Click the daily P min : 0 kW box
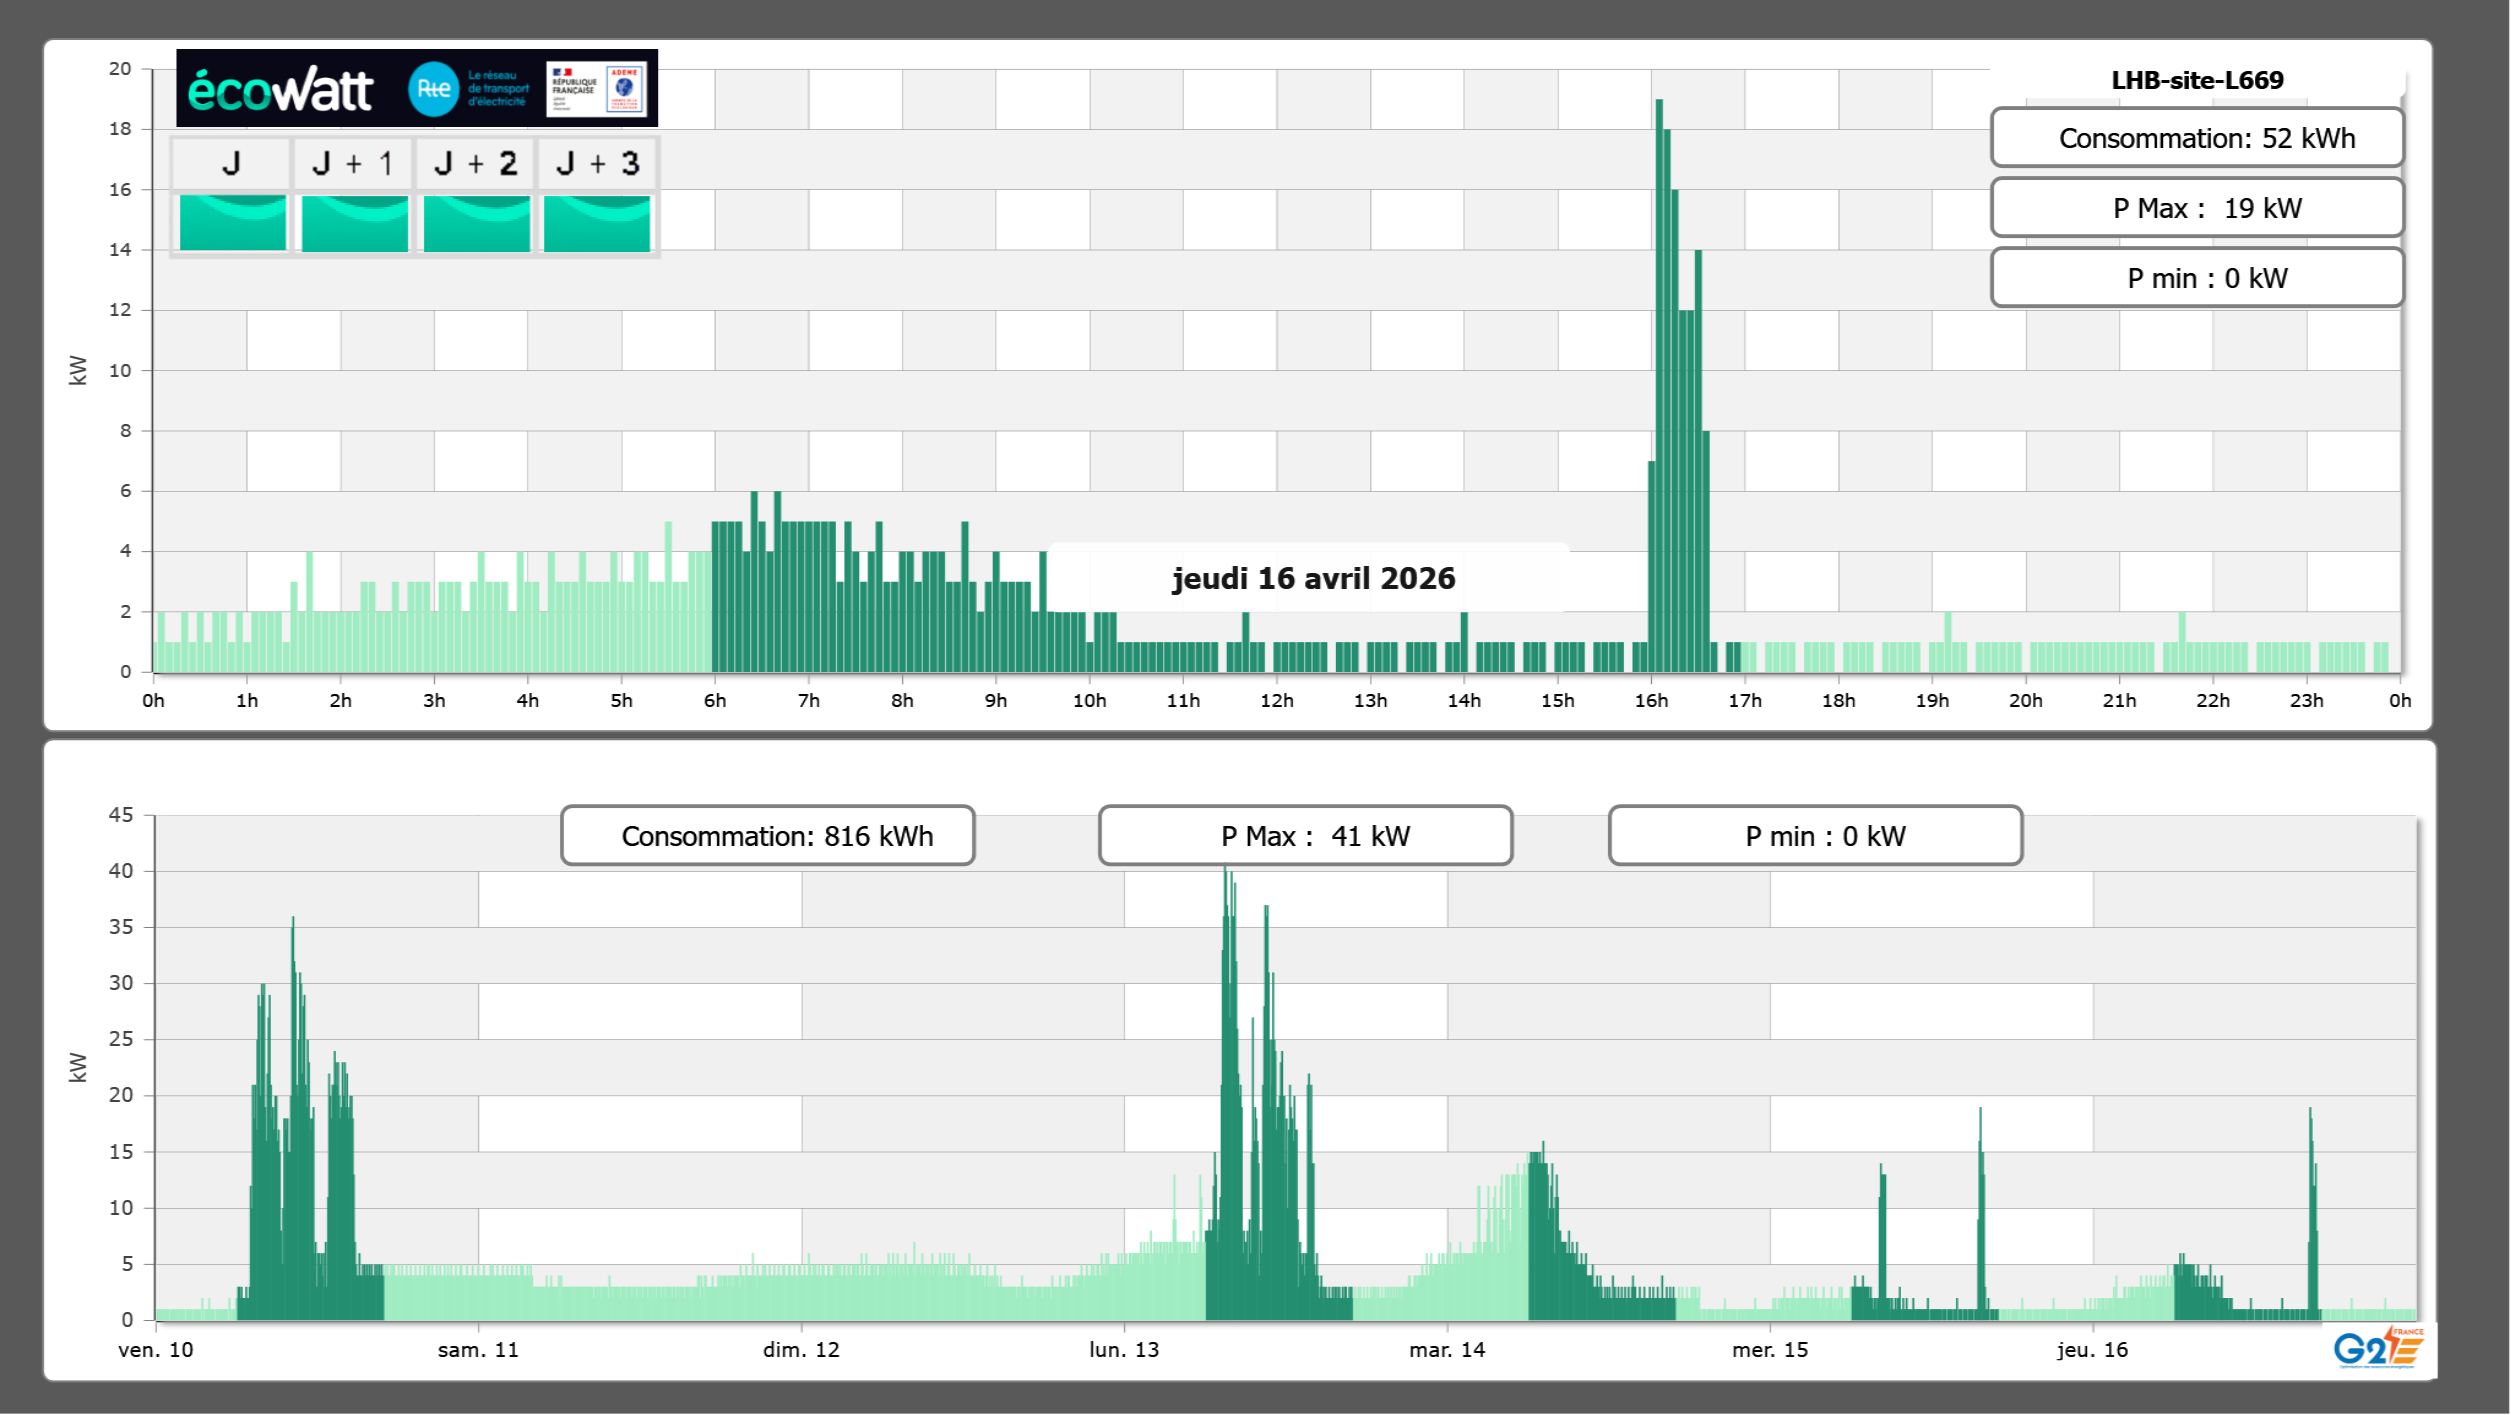Viewport: 2511px width, 1415px height. click(x=2196, y=278)
